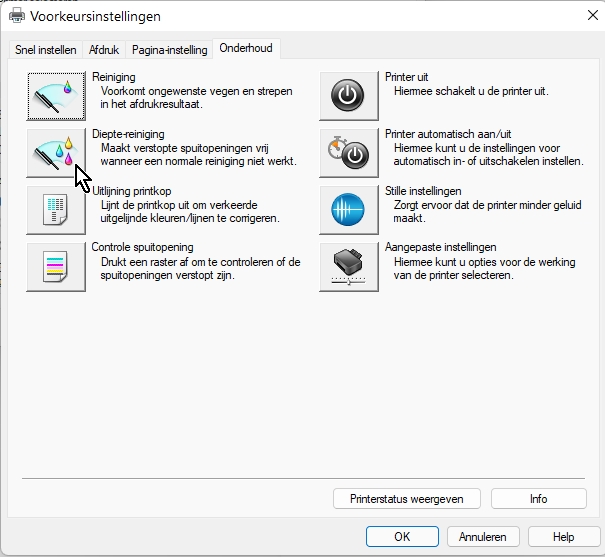Print the Controle spuitopening nozzle check
The height and width of the screenshot is (557, 605).
pos(56,266)
